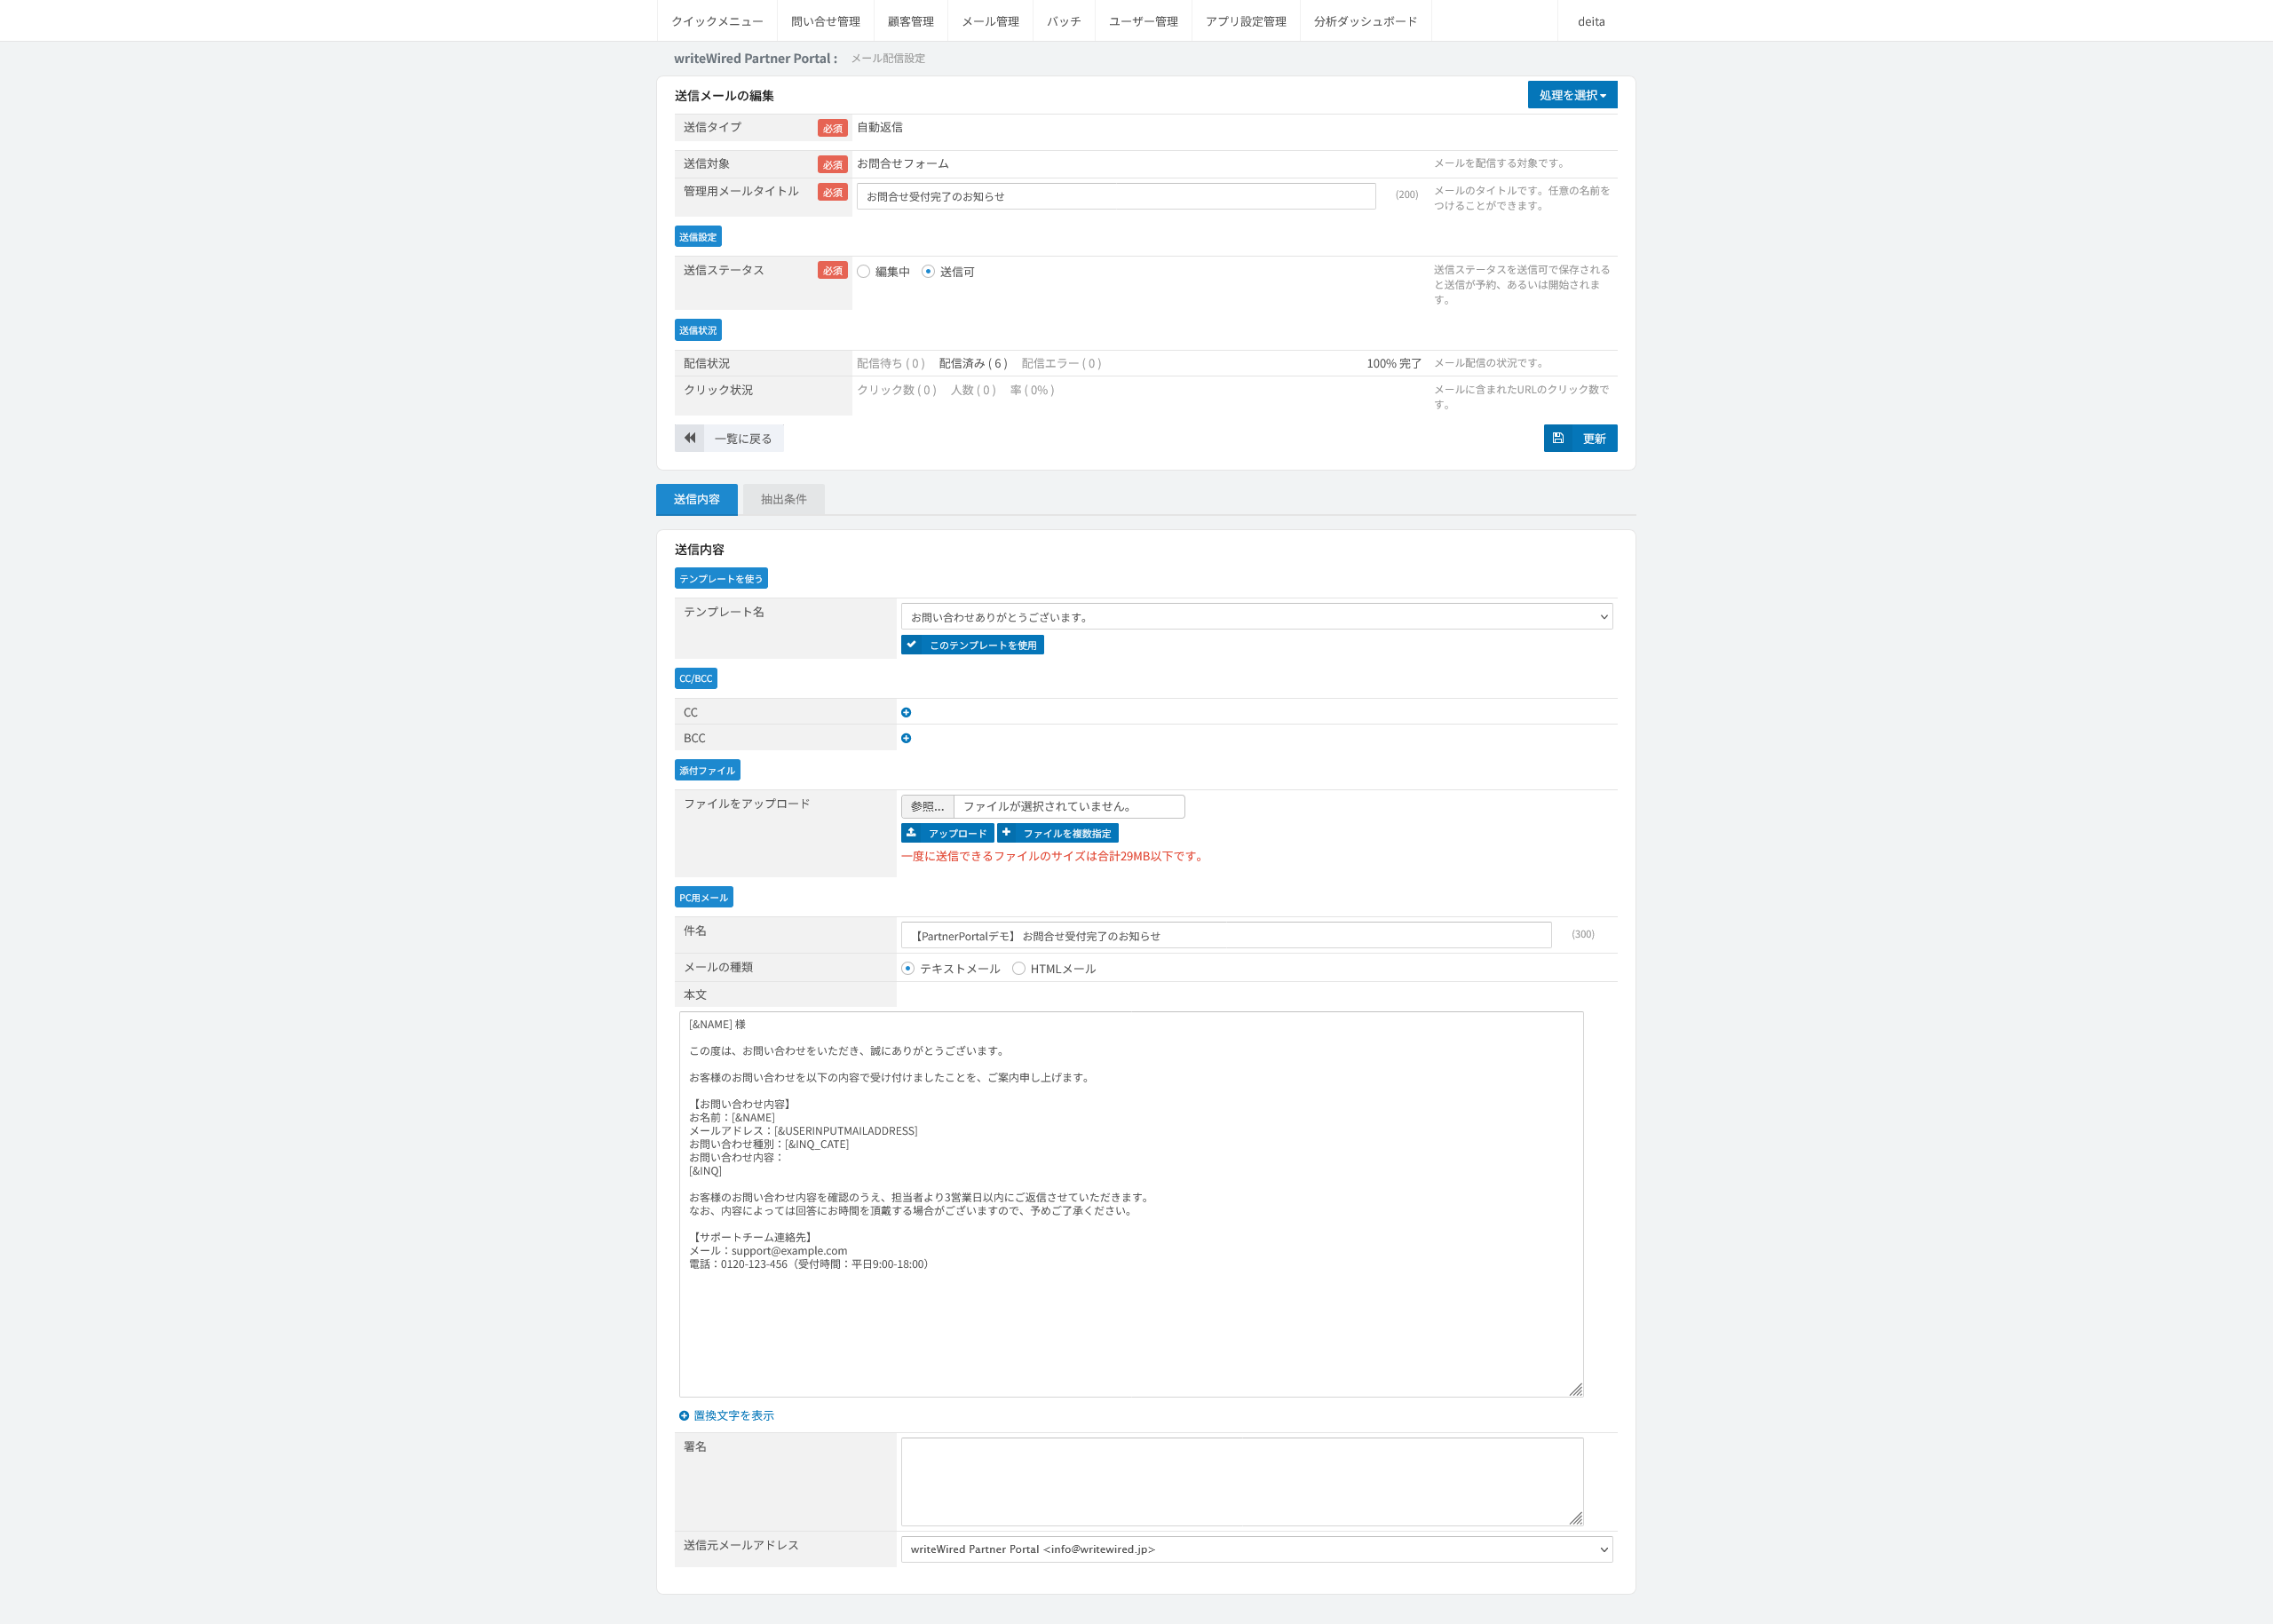
Task: Click the 人数 ( 0 ) value
Action: [973, 390]
